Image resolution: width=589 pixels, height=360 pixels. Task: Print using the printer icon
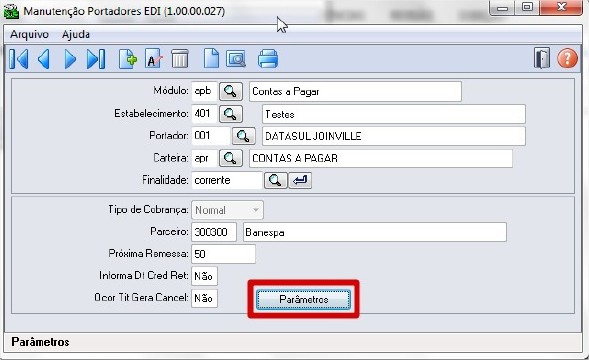tap(268, 59)
